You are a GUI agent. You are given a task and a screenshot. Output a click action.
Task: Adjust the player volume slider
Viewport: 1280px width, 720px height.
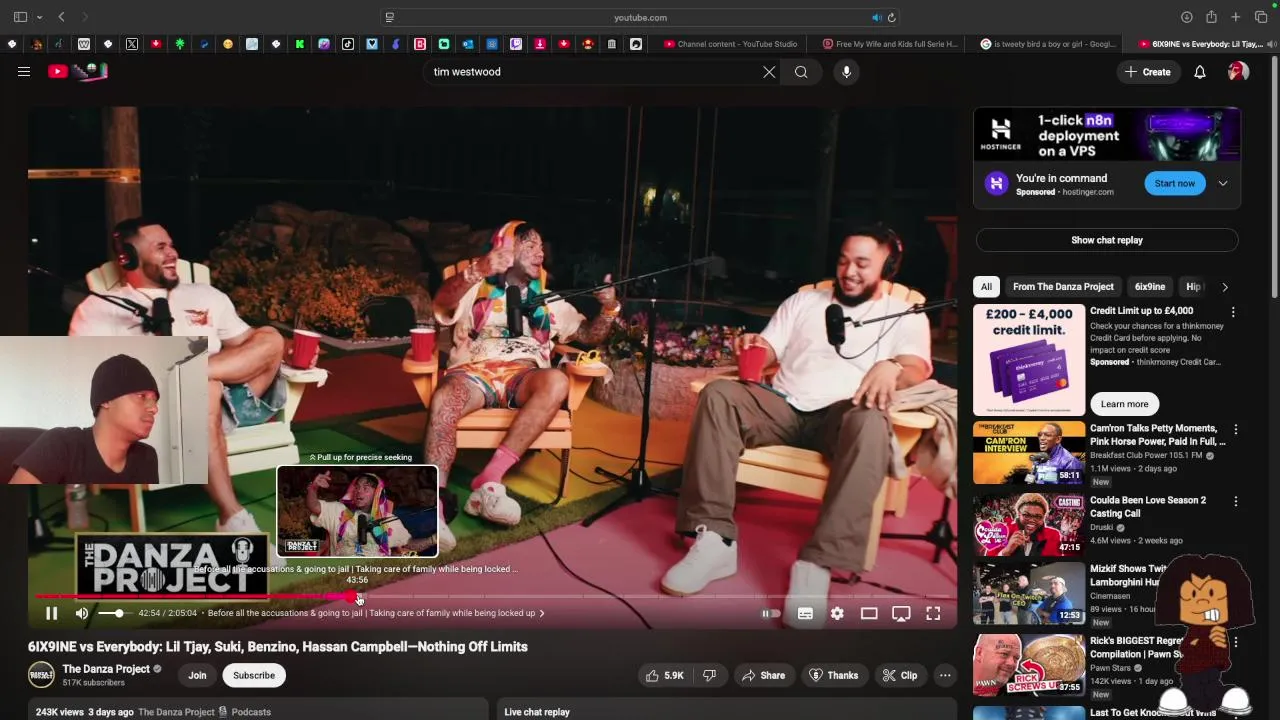tap(114, 613)
